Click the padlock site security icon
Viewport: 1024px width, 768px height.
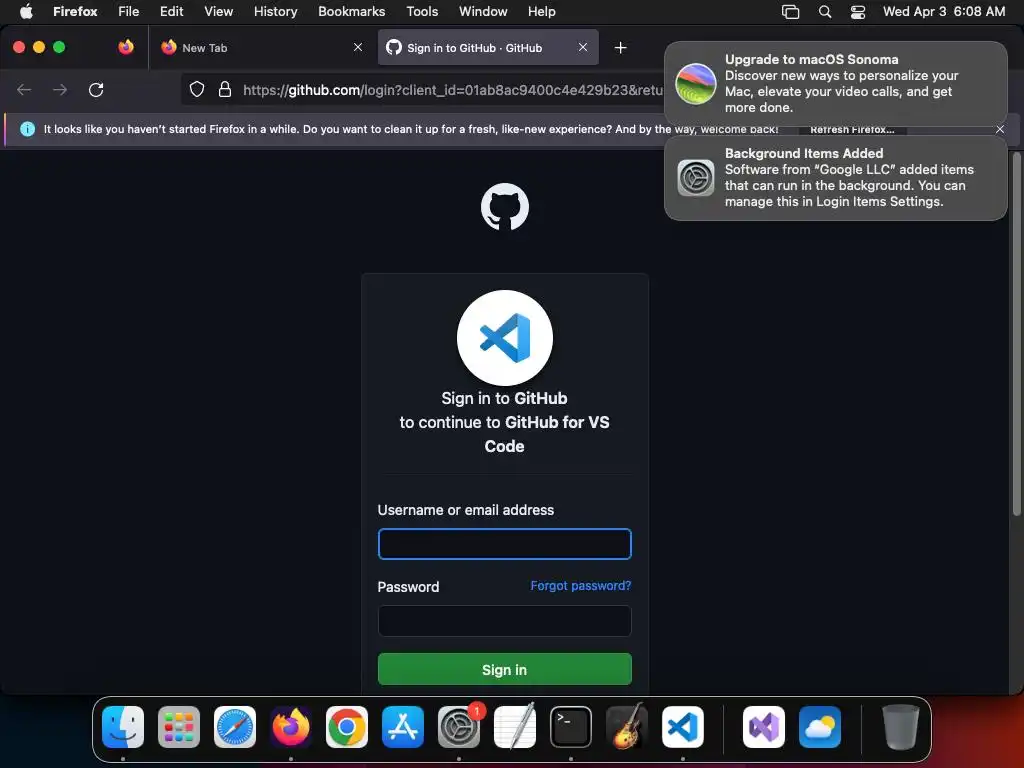(x=225, y=89)
